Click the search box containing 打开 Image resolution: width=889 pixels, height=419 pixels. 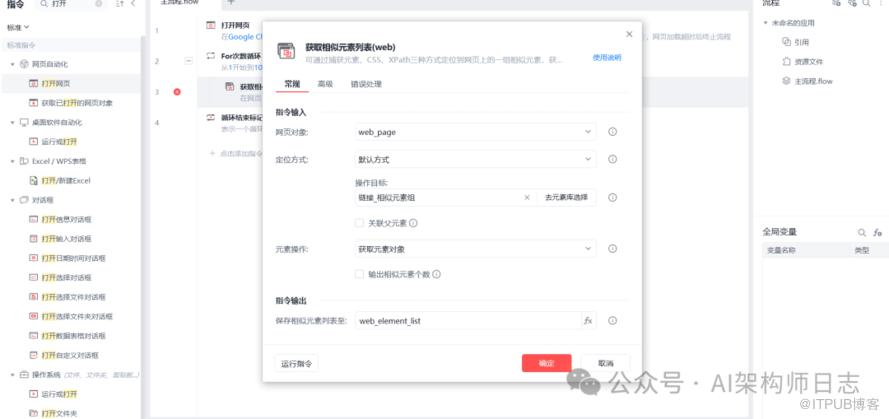pos(71,3)
